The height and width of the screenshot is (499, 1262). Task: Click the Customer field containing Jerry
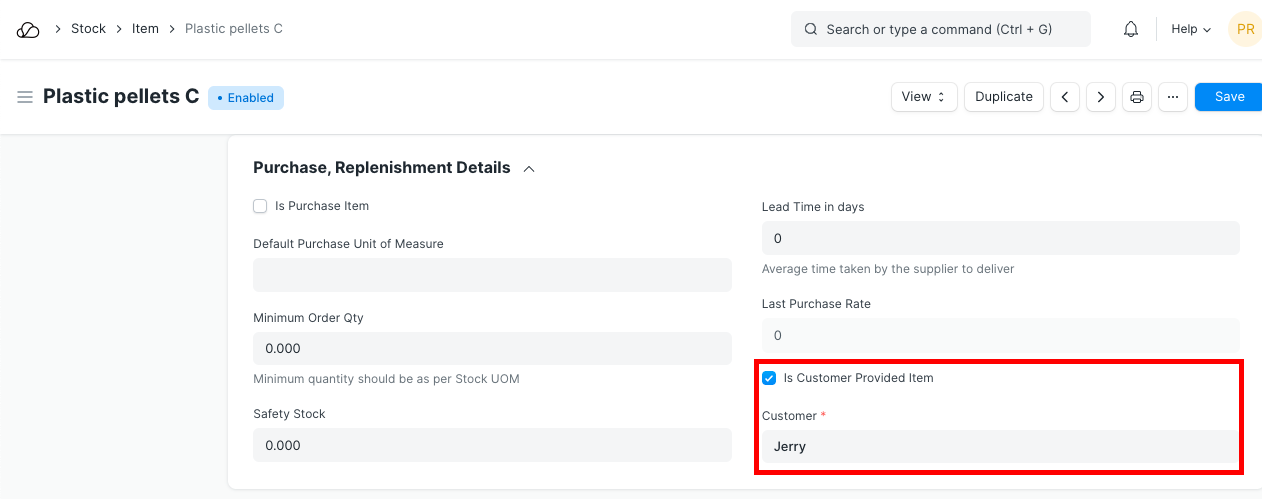pos(1000,447)
